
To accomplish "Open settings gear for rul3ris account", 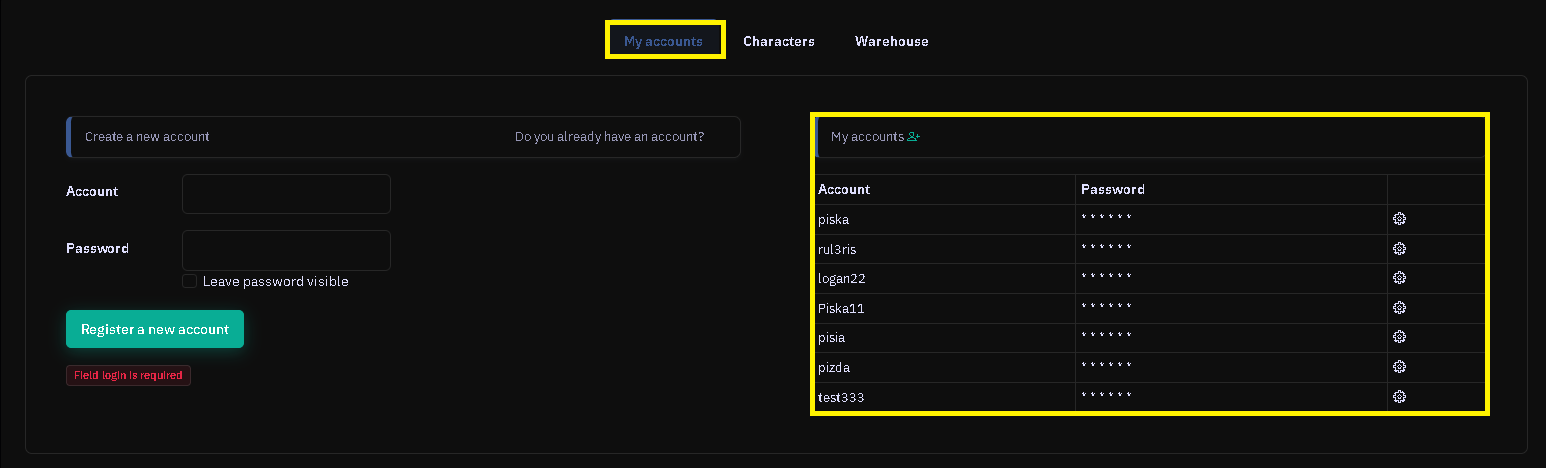I will pos(1399,249).
